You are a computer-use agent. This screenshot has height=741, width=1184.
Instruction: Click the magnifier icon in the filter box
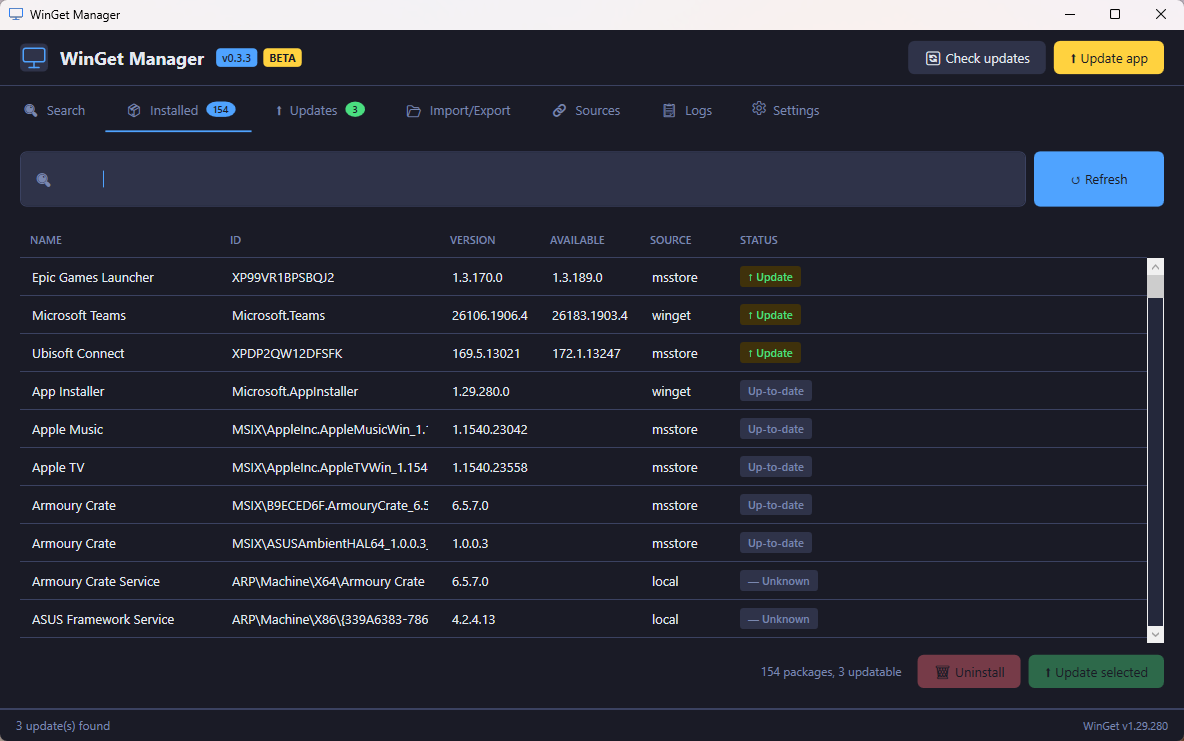[44, 180]
